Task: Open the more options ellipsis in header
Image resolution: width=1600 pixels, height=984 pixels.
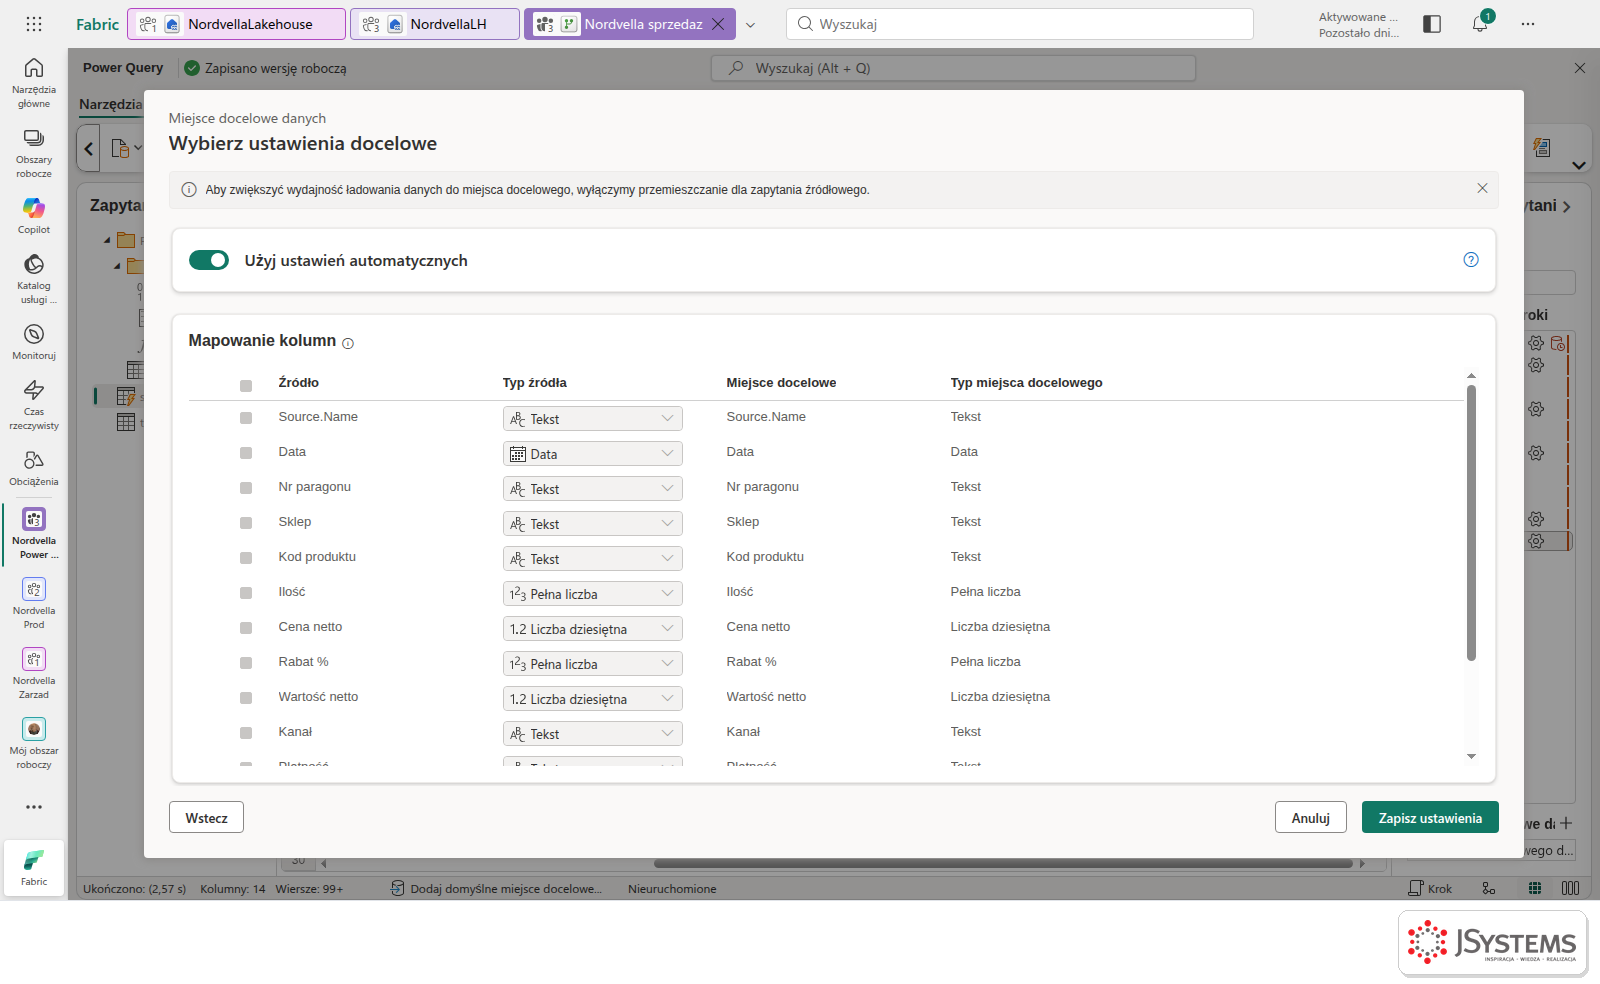Action: pos(1528,24)
